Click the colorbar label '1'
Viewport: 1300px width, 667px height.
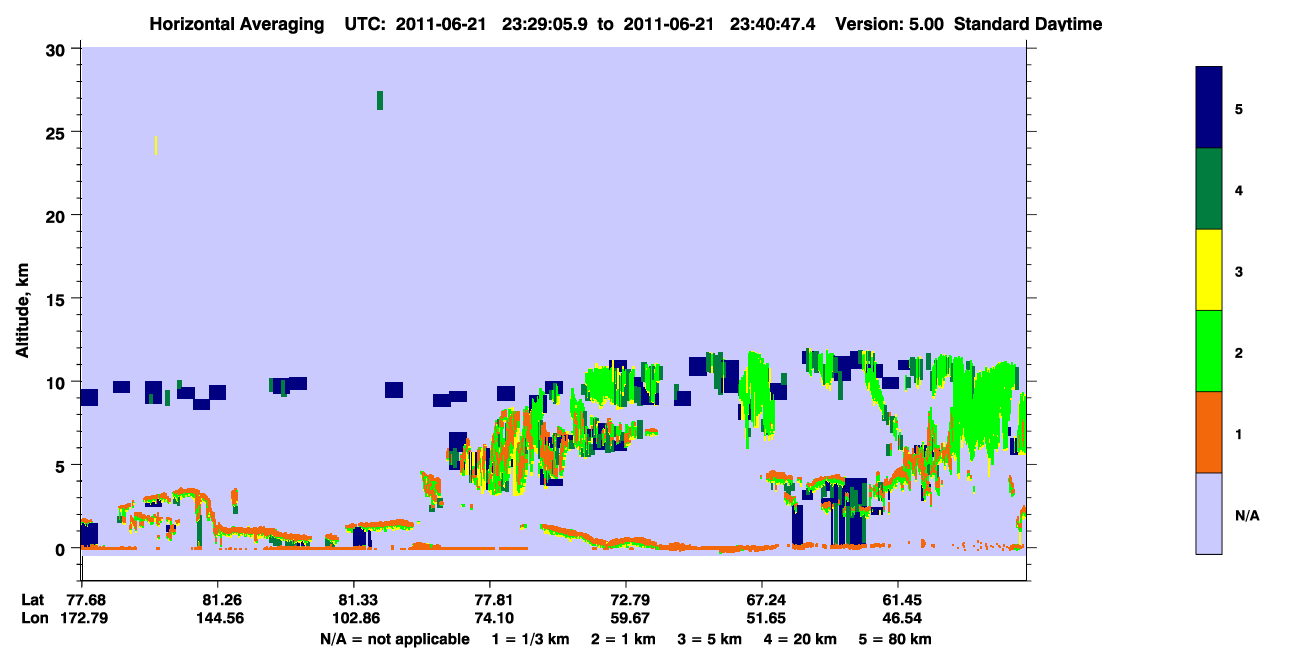[x=1239, y=432]
